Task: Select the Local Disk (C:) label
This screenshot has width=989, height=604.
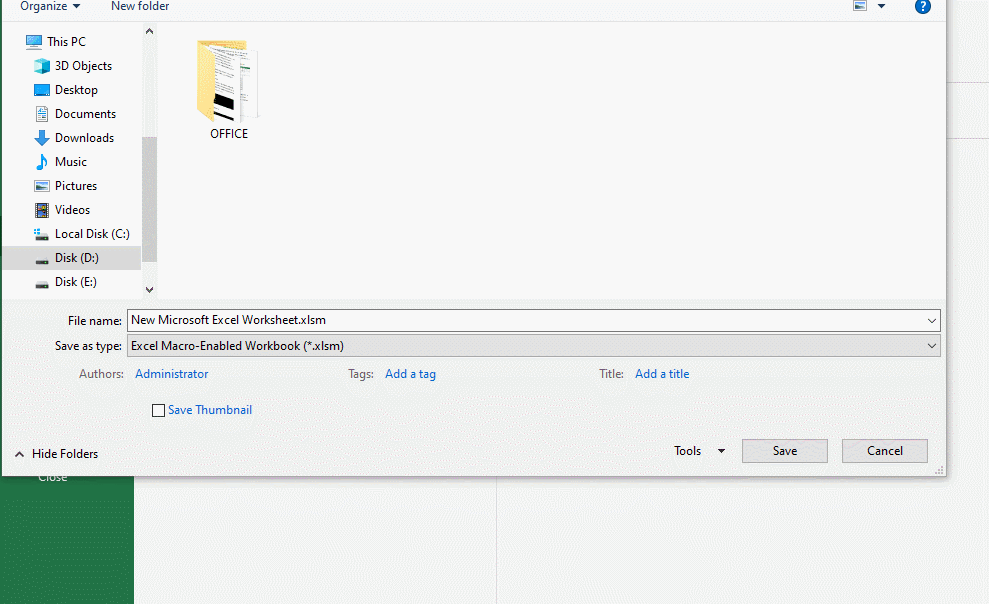Action: pos(92,234)
